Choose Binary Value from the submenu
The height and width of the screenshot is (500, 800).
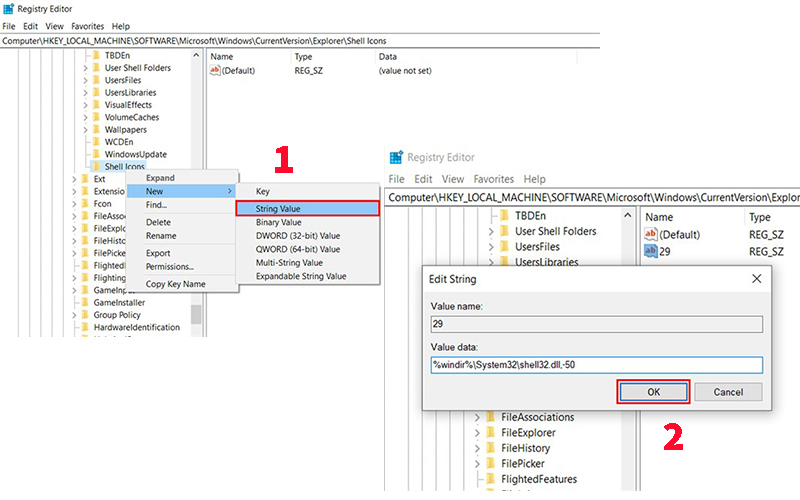279,222
